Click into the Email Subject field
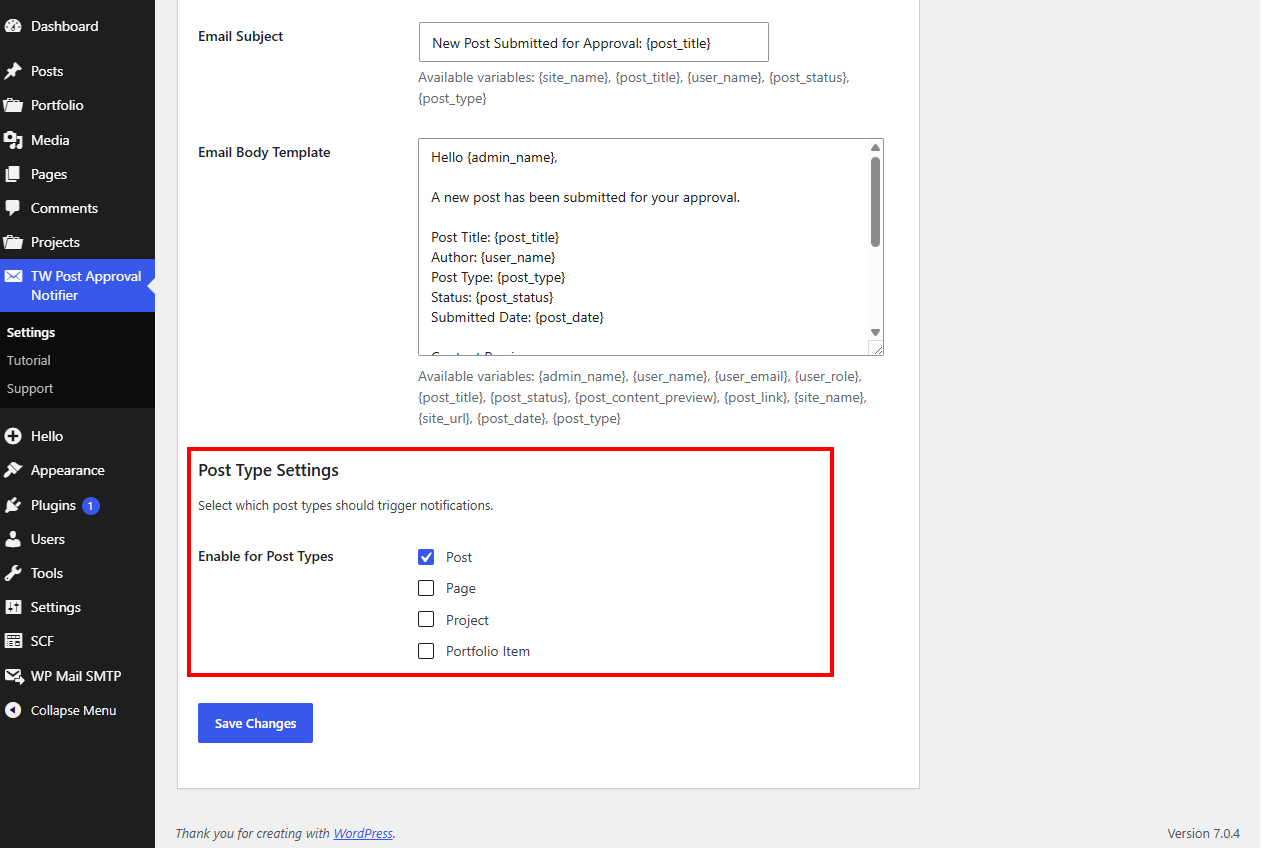 point(594,43)
